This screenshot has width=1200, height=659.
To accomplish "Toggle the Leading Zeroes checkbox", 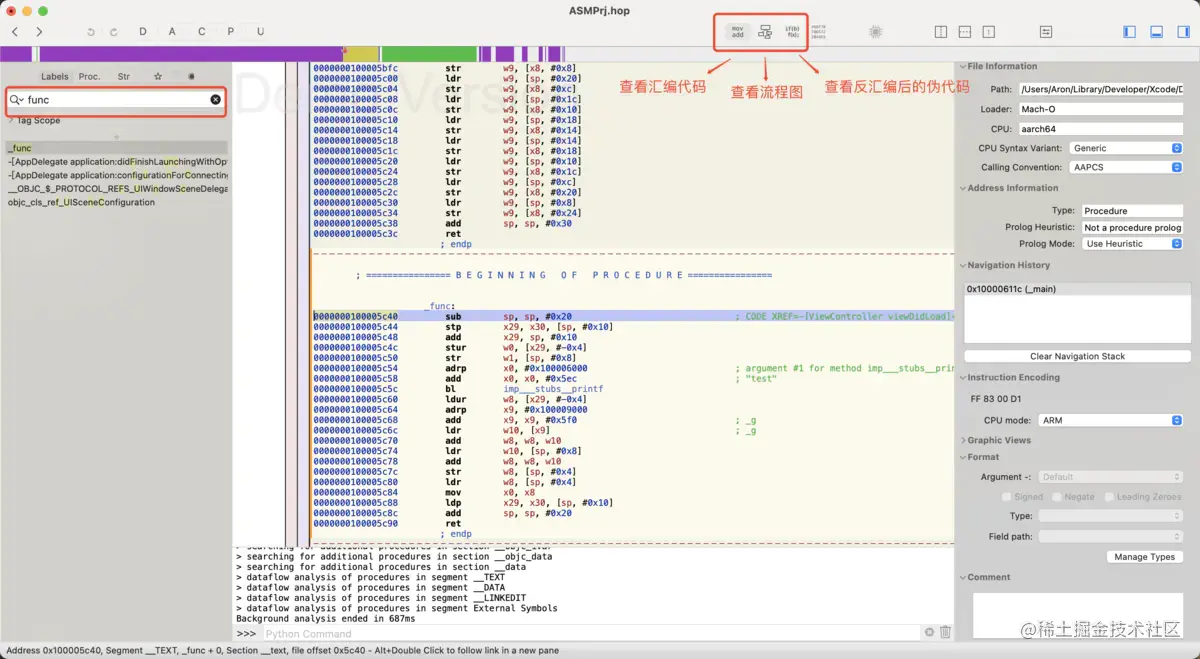I will pos(1110,497).
